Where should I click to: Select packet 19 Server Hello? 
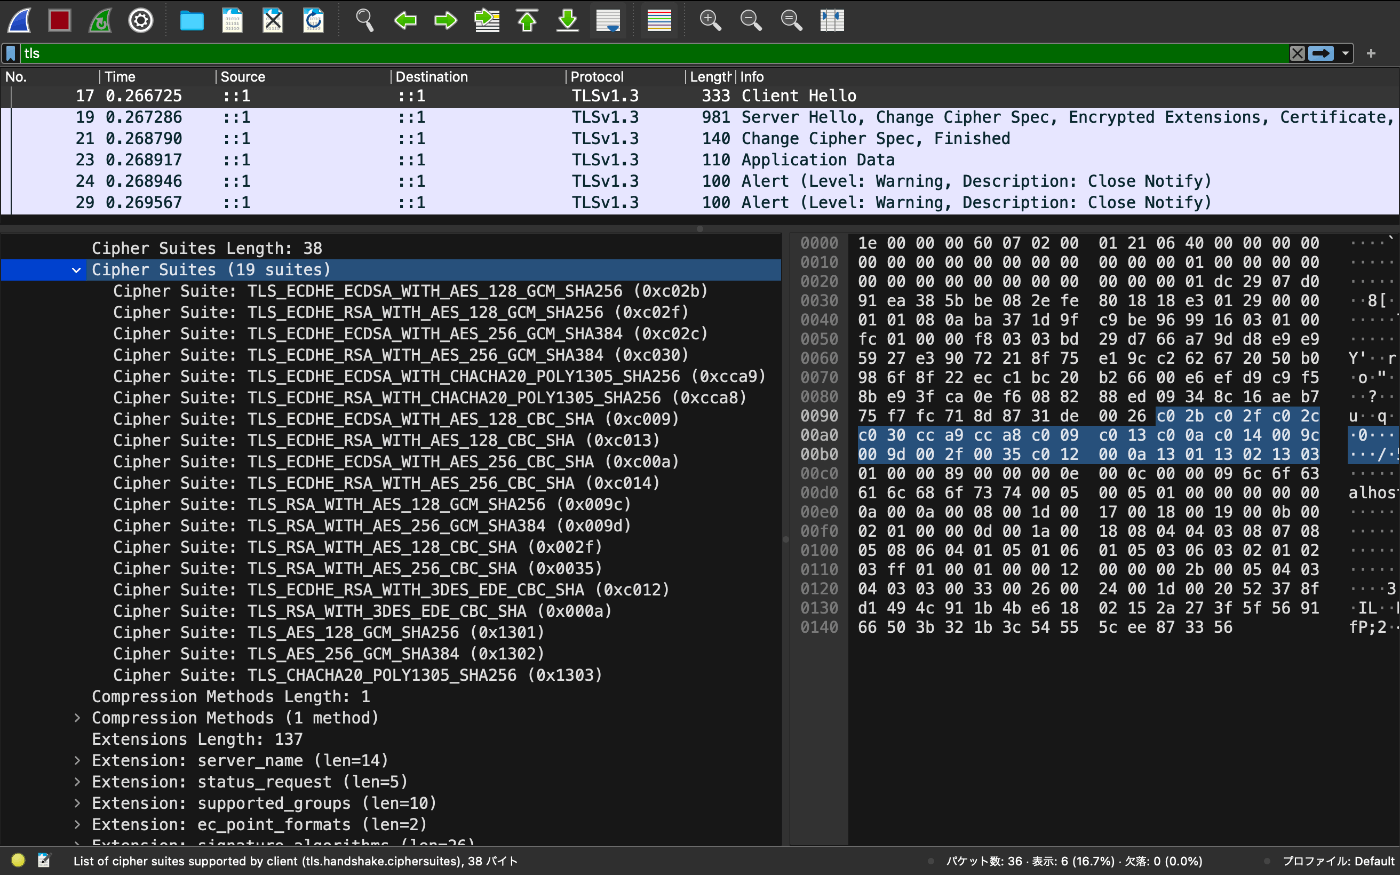pos(700,117)
